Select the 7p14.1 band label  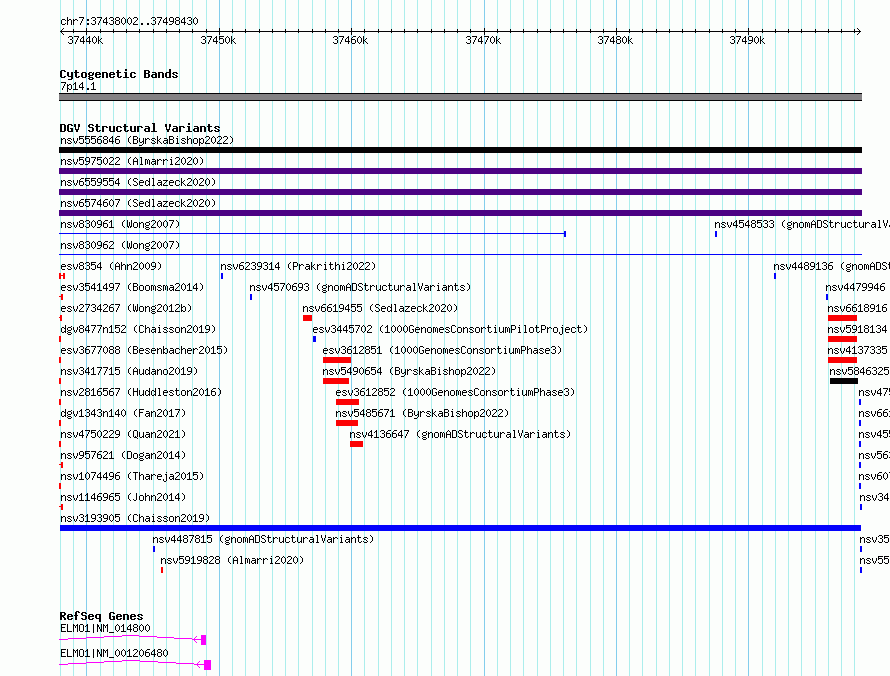(78, 86)
